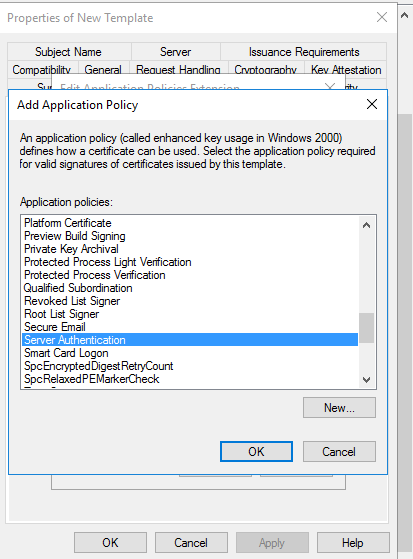
Task: Close the Add Application Policy dialog
Action: tap(372, 104)
